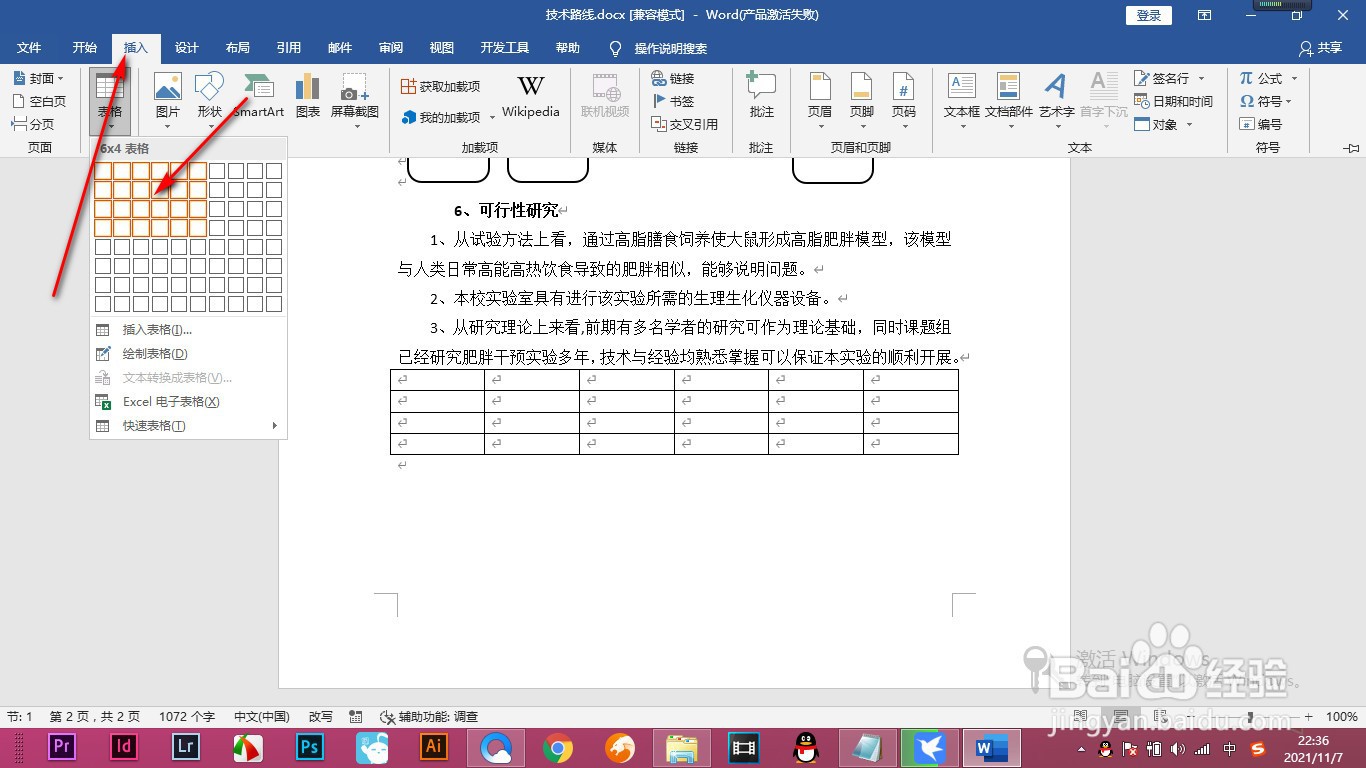The height and width of the screenshot is (768, 1366).
Task: Click the zoom in plus button
Action: pos(1309,717)
